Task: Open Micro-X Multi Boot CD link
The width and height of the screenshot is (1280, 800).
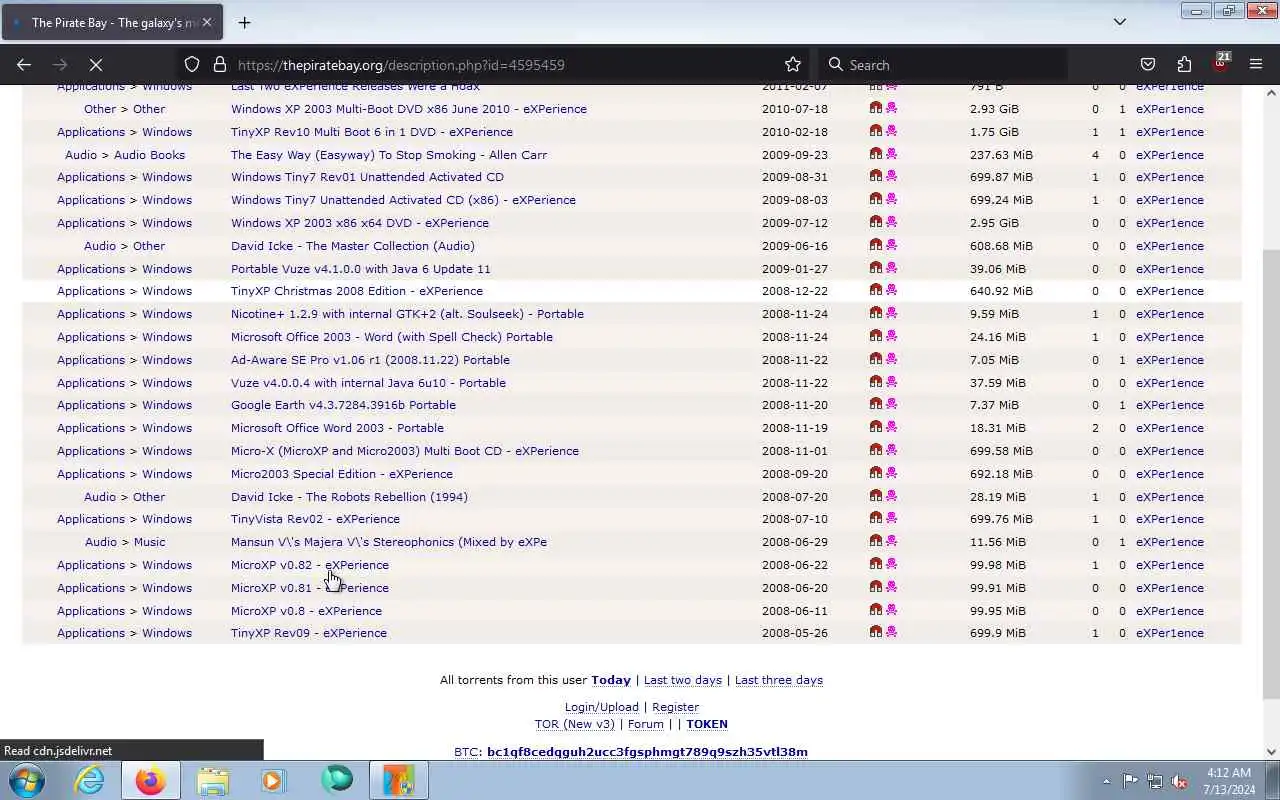Action: [405, 451]
